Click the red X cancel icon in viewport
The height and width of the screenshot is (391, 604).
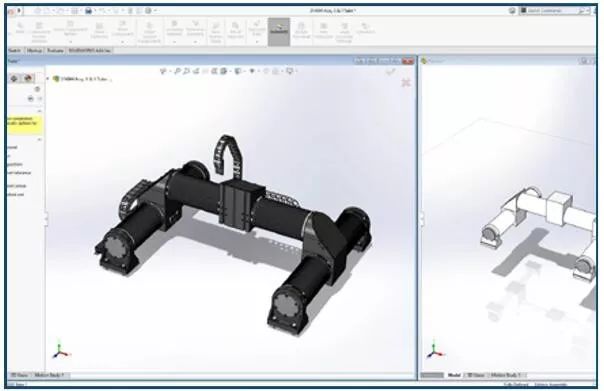406,82
